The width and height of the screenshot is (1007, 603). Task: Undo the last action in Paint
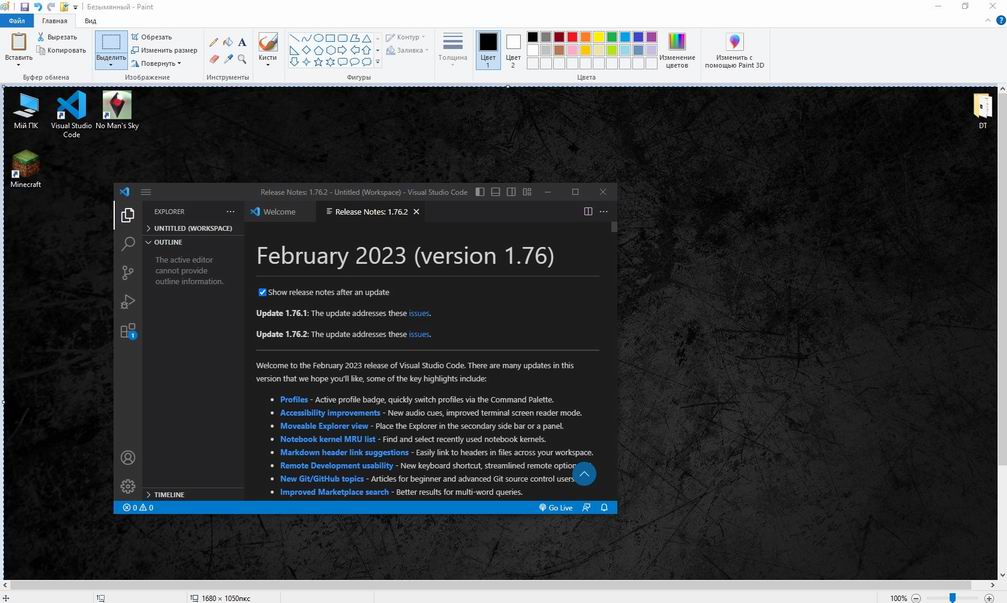coord(38,6)
